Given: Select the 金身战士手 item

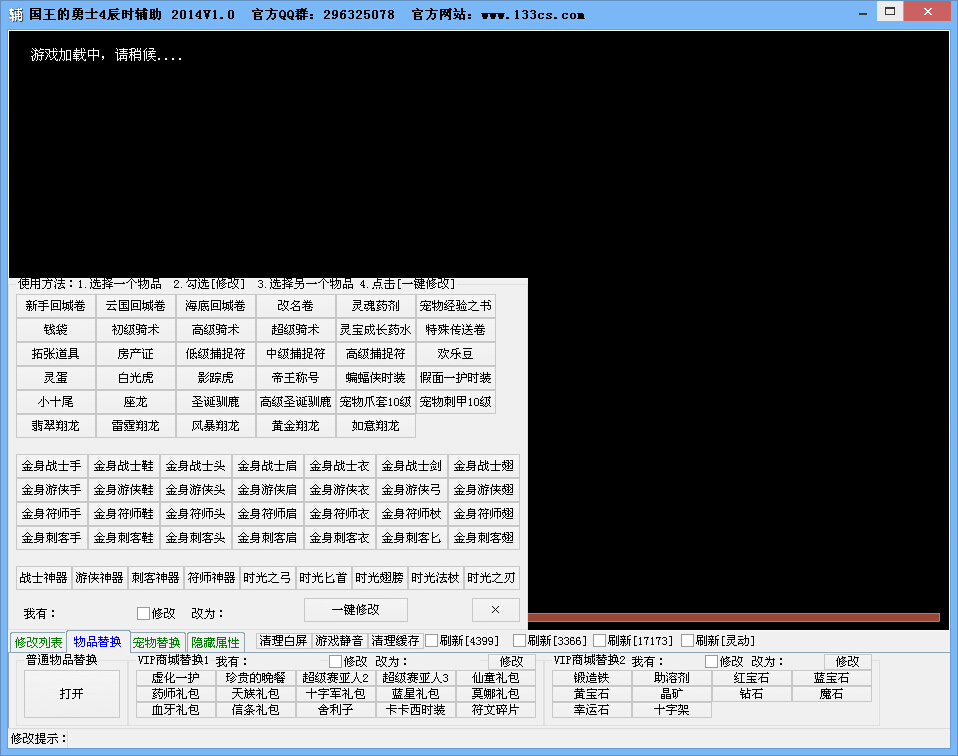Looking at the screenshot, I should 52,466.
